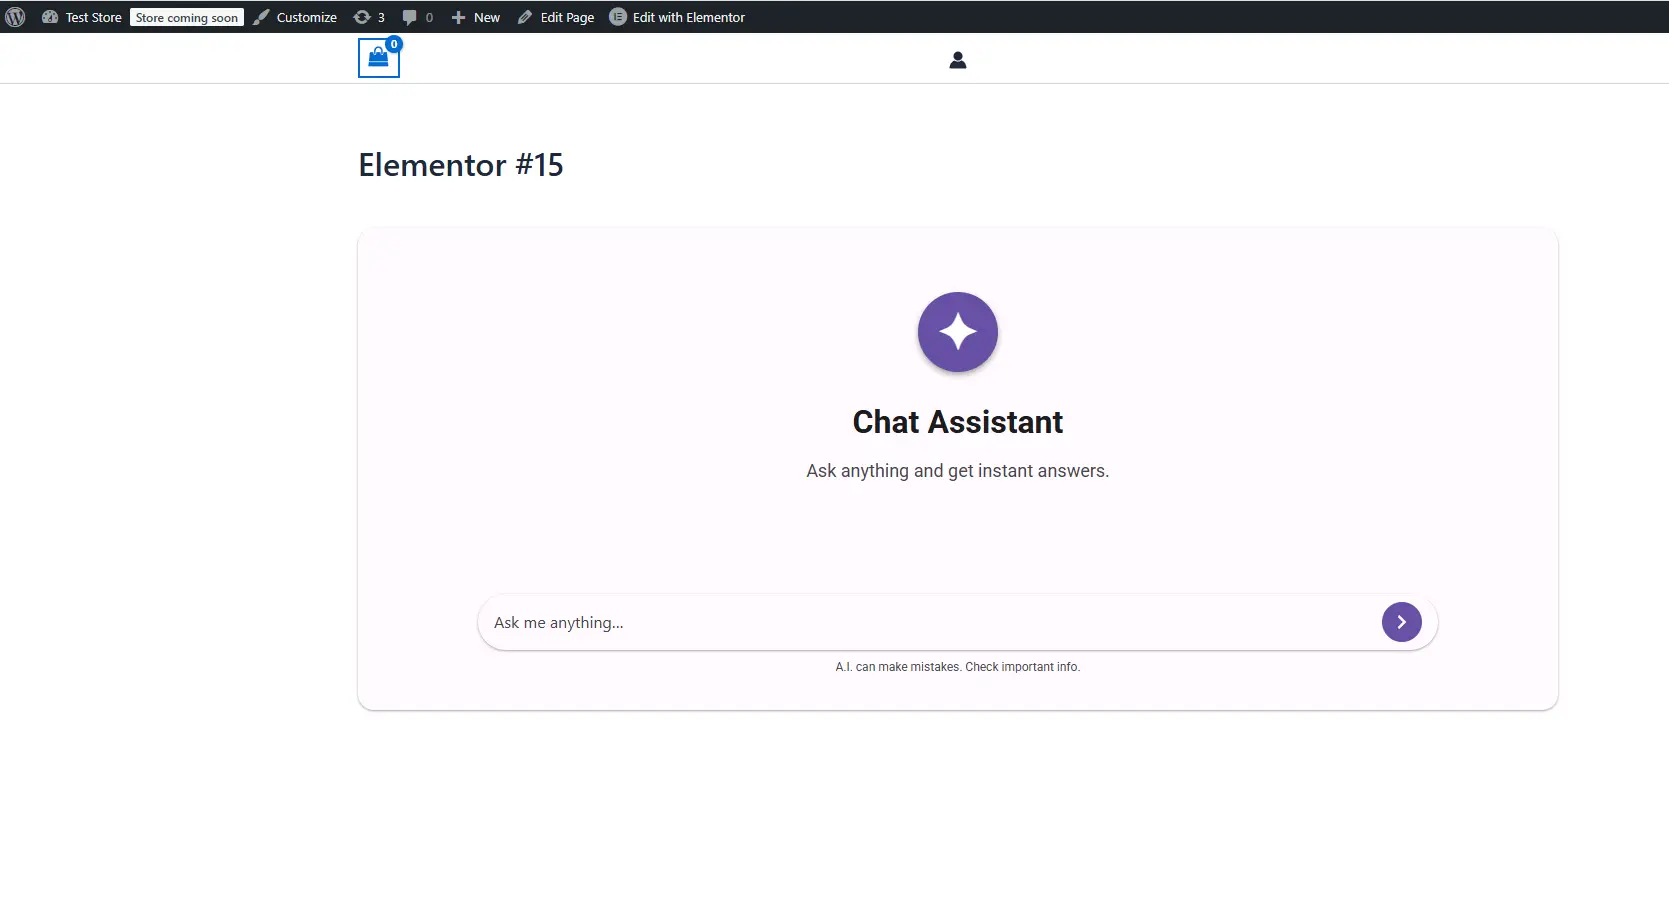Image resolution: width=1669 pixels, height=912 pixels.
Task: Click the plus icon beside New
Action: [458, 17]
